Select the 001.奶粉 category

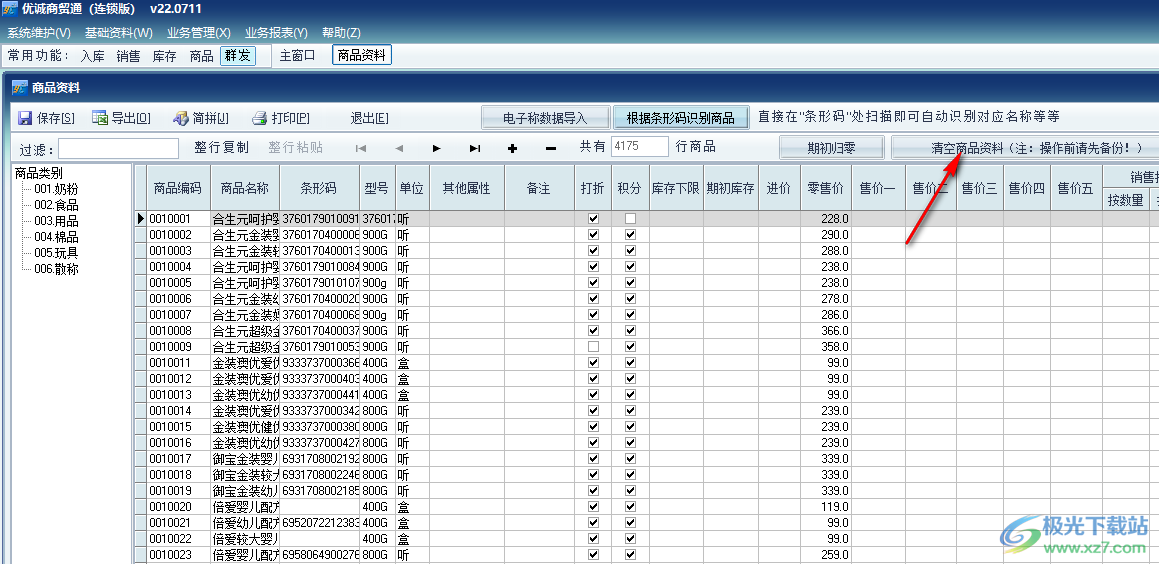click(x=56, y=189)
